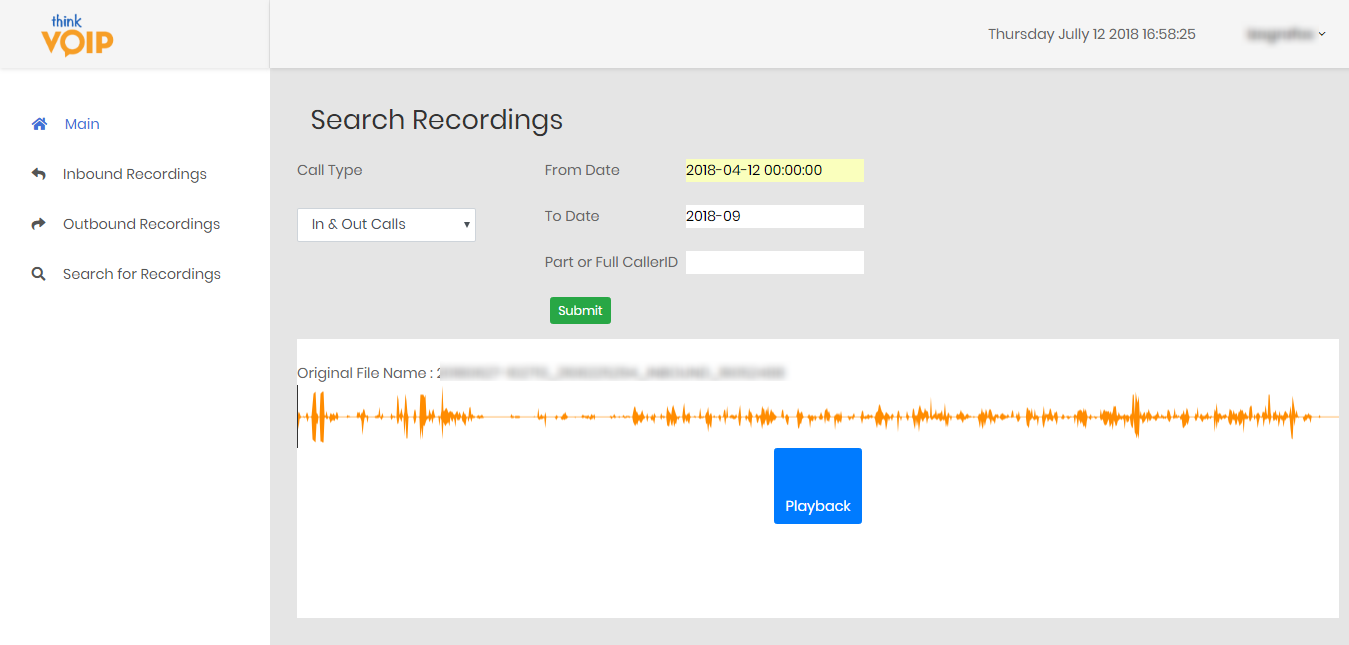Click the From Date field
The image size is (1349, 645).
774,170
